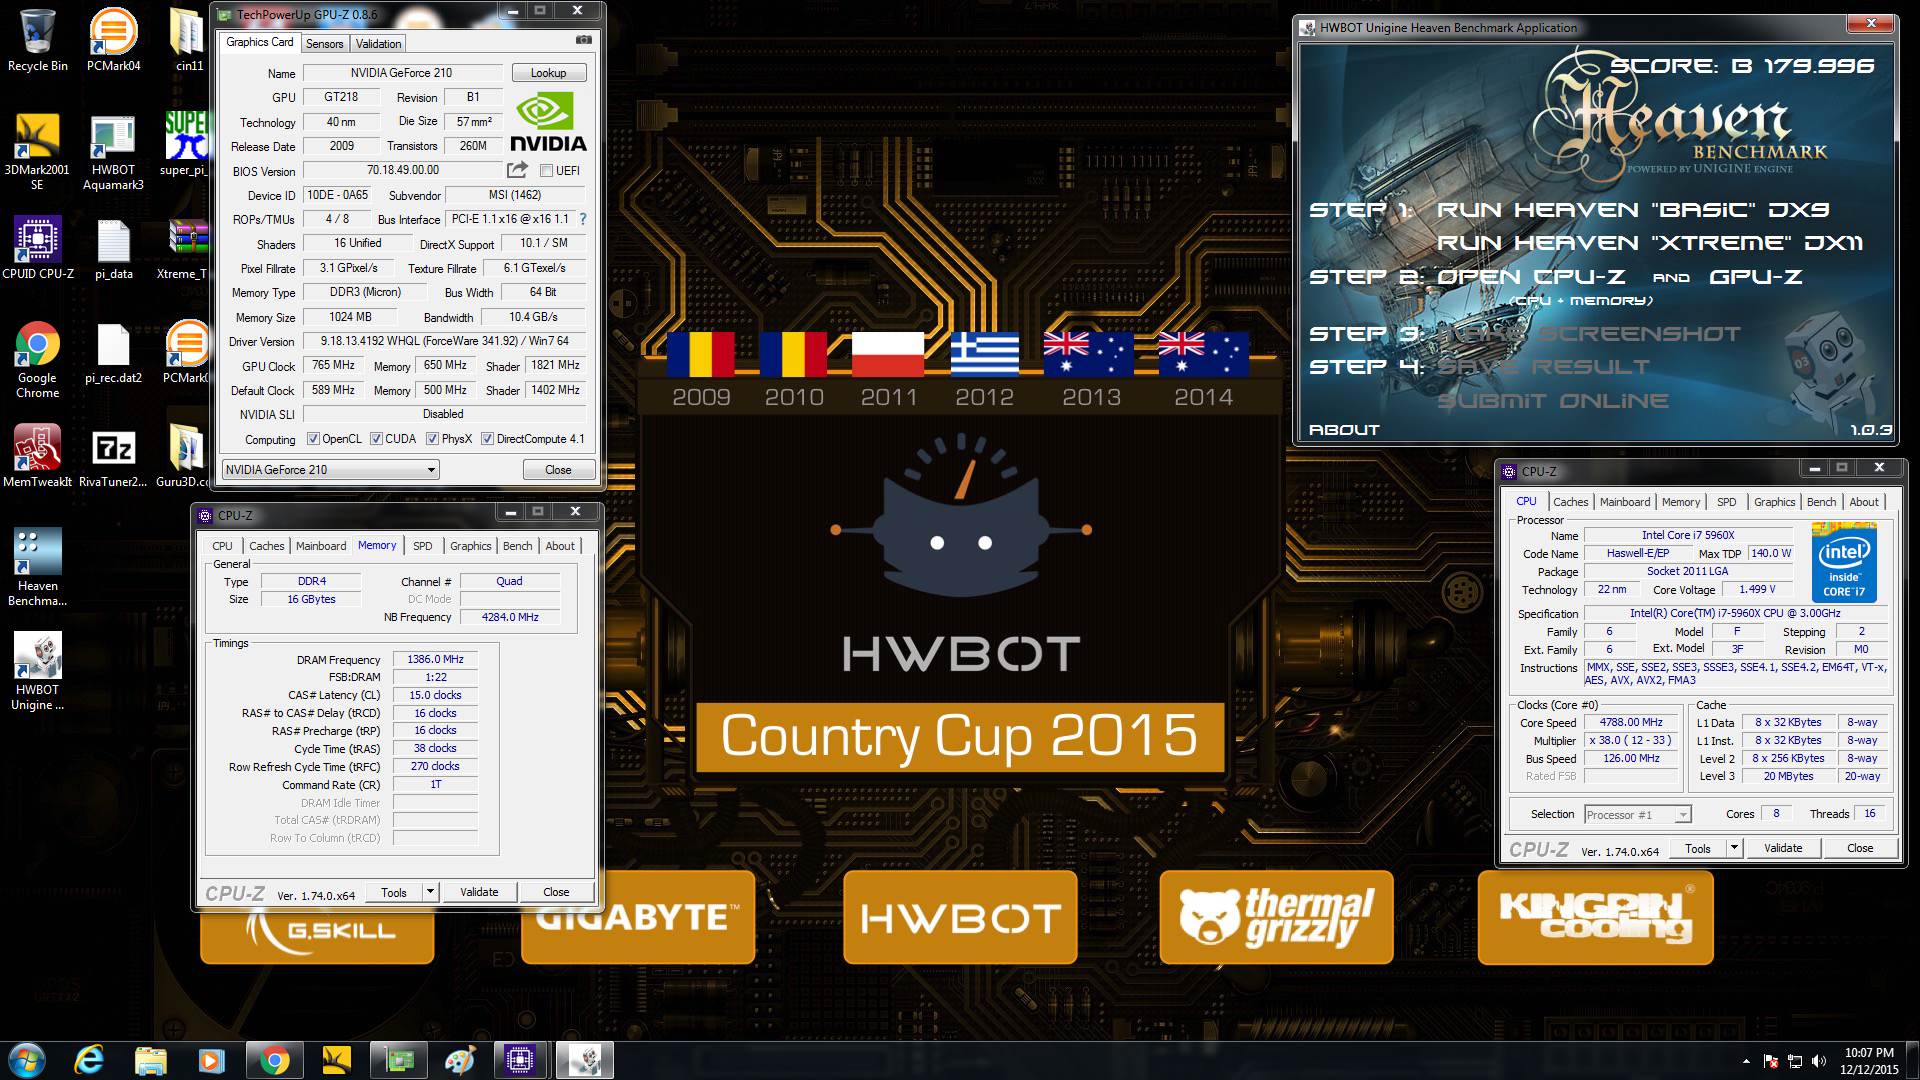Open Windows Media Player taskbar icon

click(211, 1060)
